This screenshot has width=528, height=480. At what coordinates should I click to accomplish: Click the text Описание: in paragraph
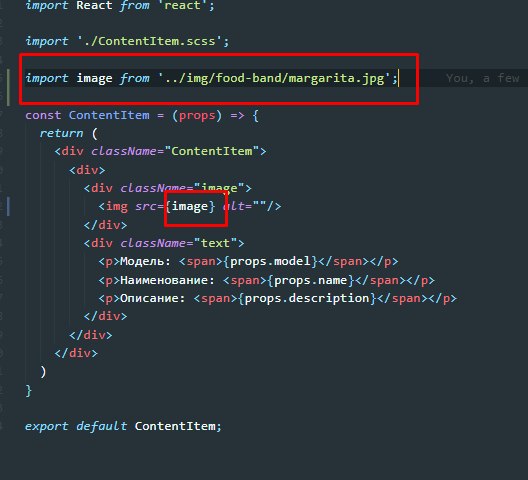(x=153, y=298)
